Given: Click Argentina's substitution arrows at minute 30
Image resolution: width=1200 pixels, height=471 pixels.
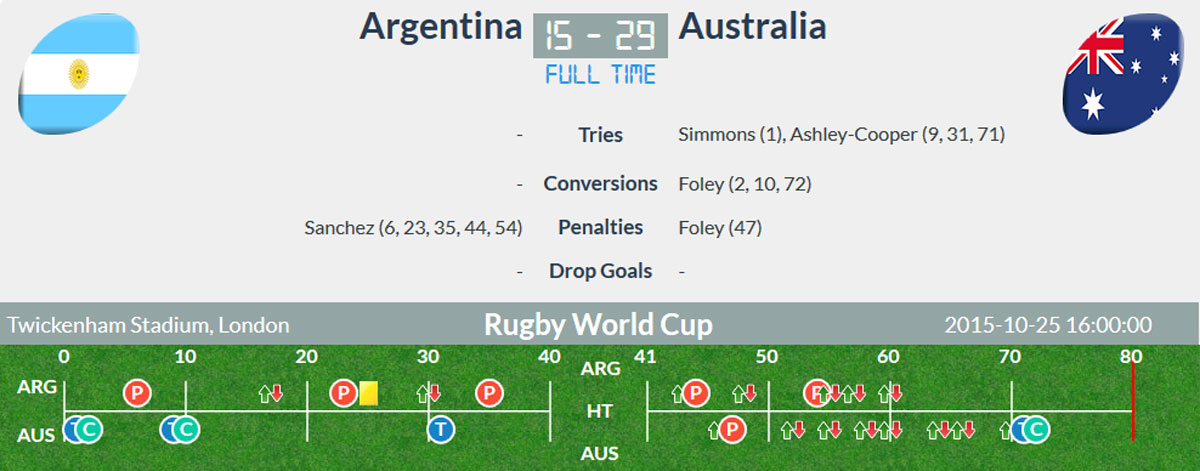Looking at the screenshot, I should coord(428,393).
